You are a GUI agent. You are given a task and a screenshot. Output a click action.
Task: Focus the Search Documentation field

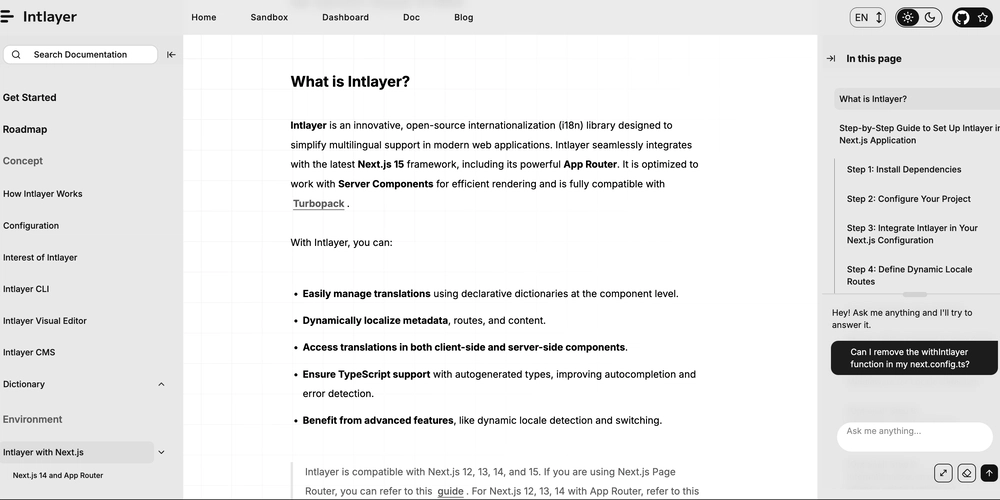80,54
